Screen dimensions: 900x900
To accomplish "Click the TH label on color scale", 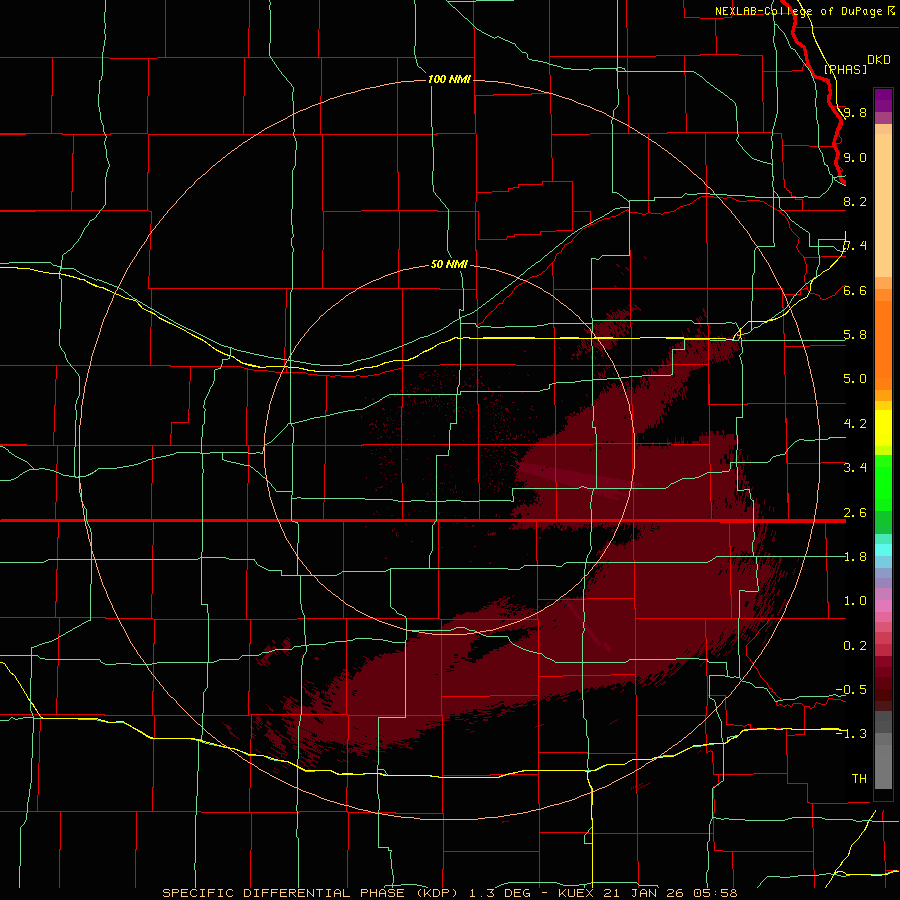I will click(x=859, y=779).
